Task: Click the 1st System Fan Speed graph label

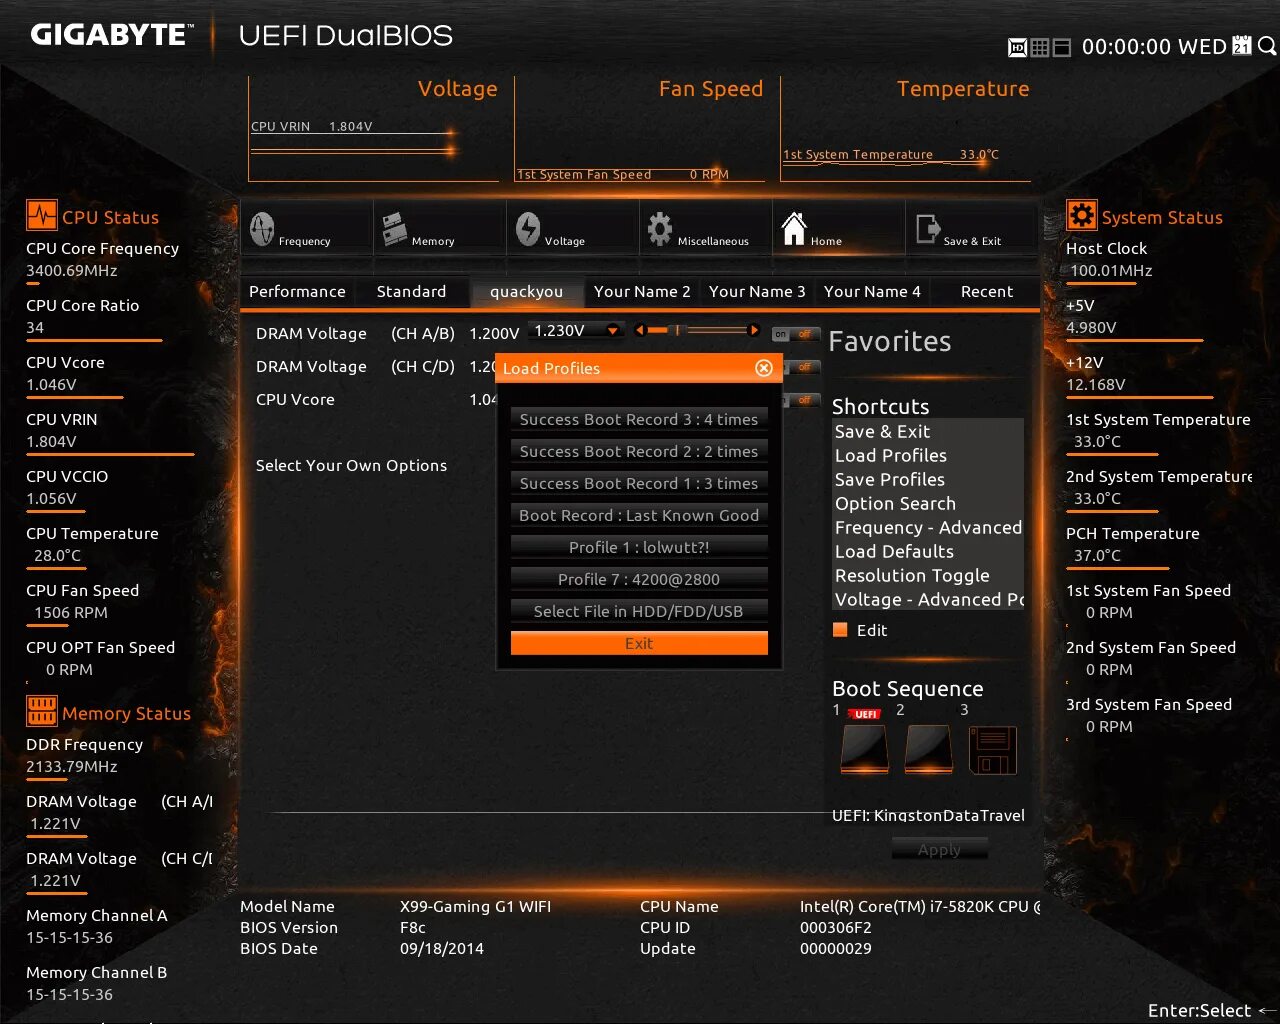Action: click(x=622, y=174)
